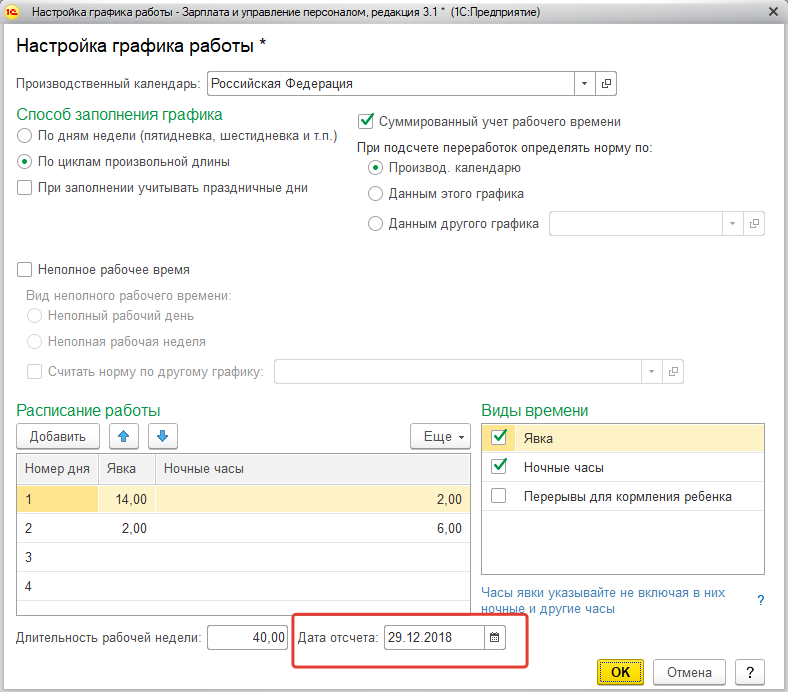Click the Отмена button

click(689, 672)
